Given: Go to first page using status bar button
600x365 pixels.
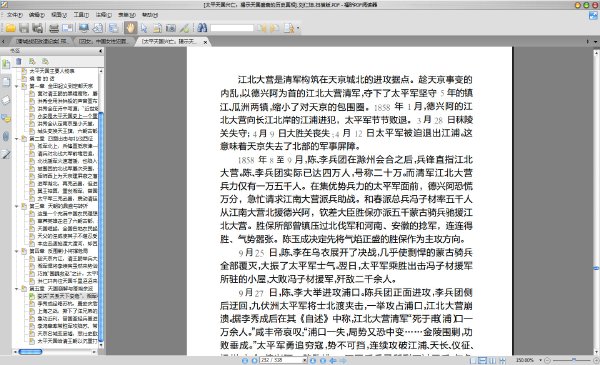Looking at the screenshot, I should point(245,360).
